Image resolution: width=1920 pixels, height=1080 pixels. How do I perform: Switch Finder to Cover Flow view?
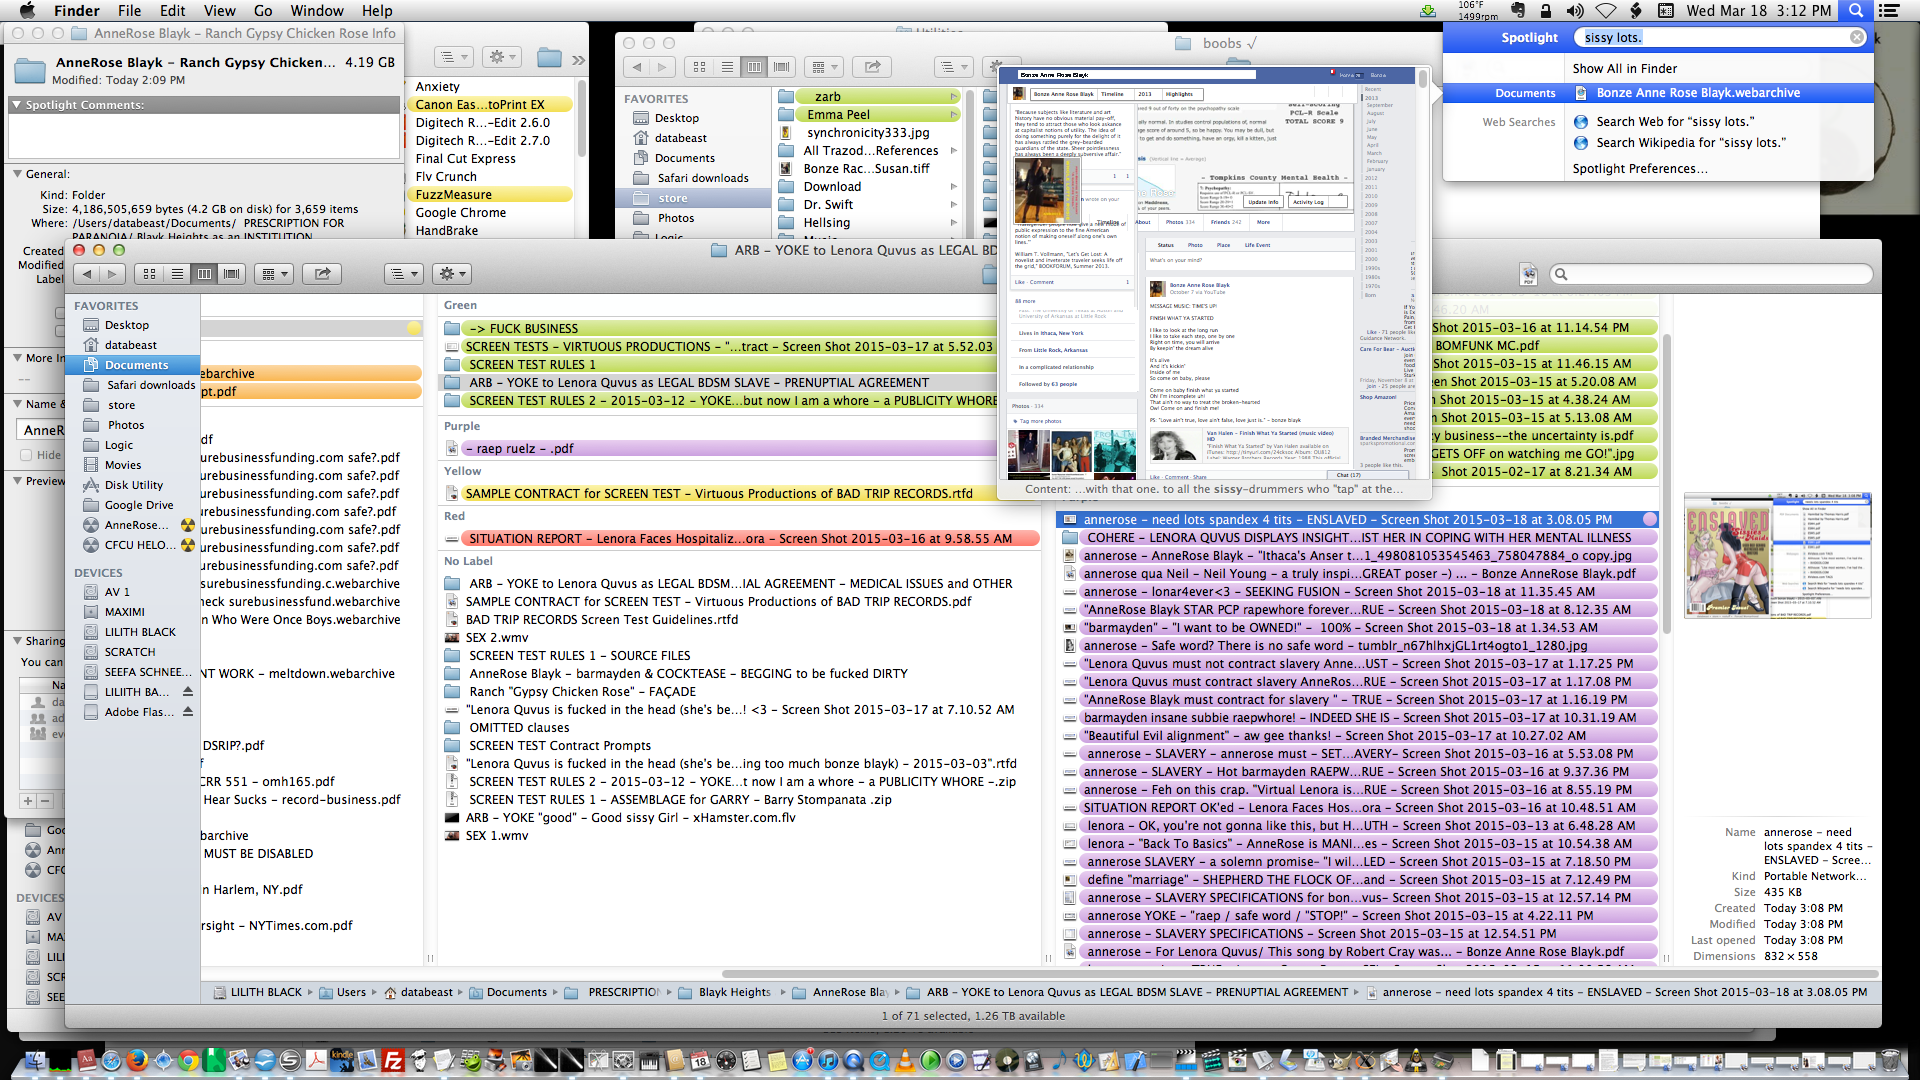tap(231, 273)
